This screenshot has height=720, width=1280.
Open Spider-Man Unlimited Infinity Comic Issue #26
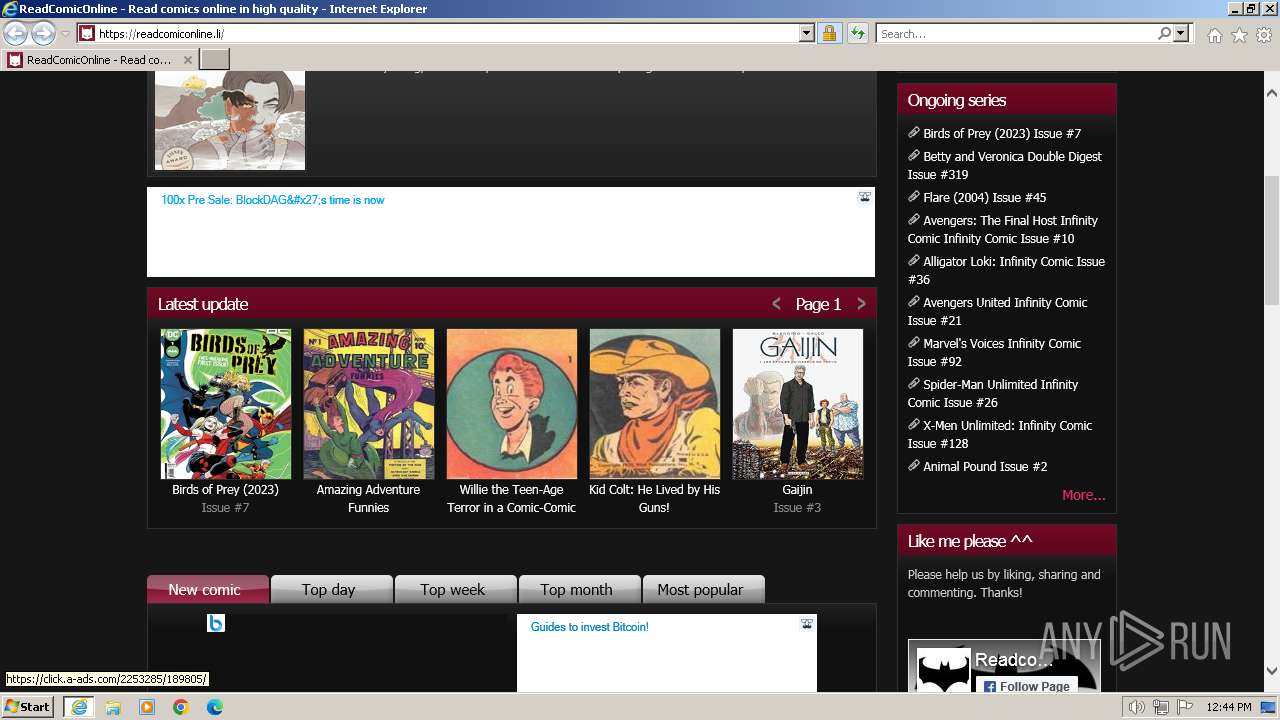pos(993,393)
